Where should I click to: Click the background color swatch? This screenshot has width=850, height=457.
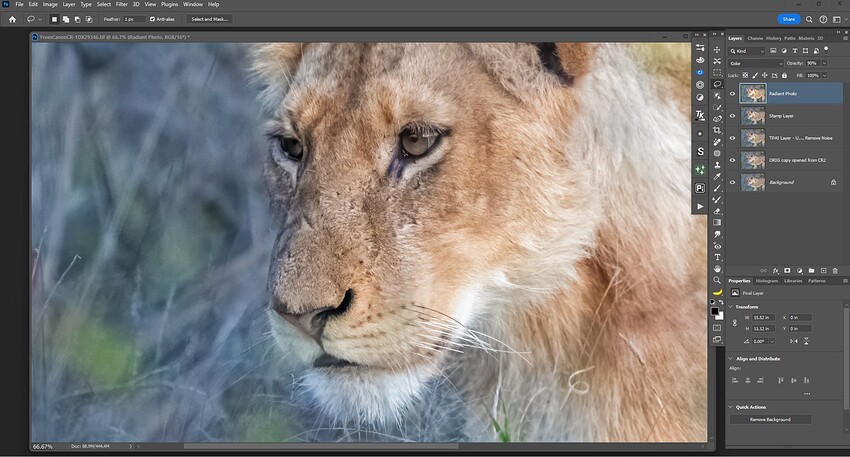coord(720,316)
